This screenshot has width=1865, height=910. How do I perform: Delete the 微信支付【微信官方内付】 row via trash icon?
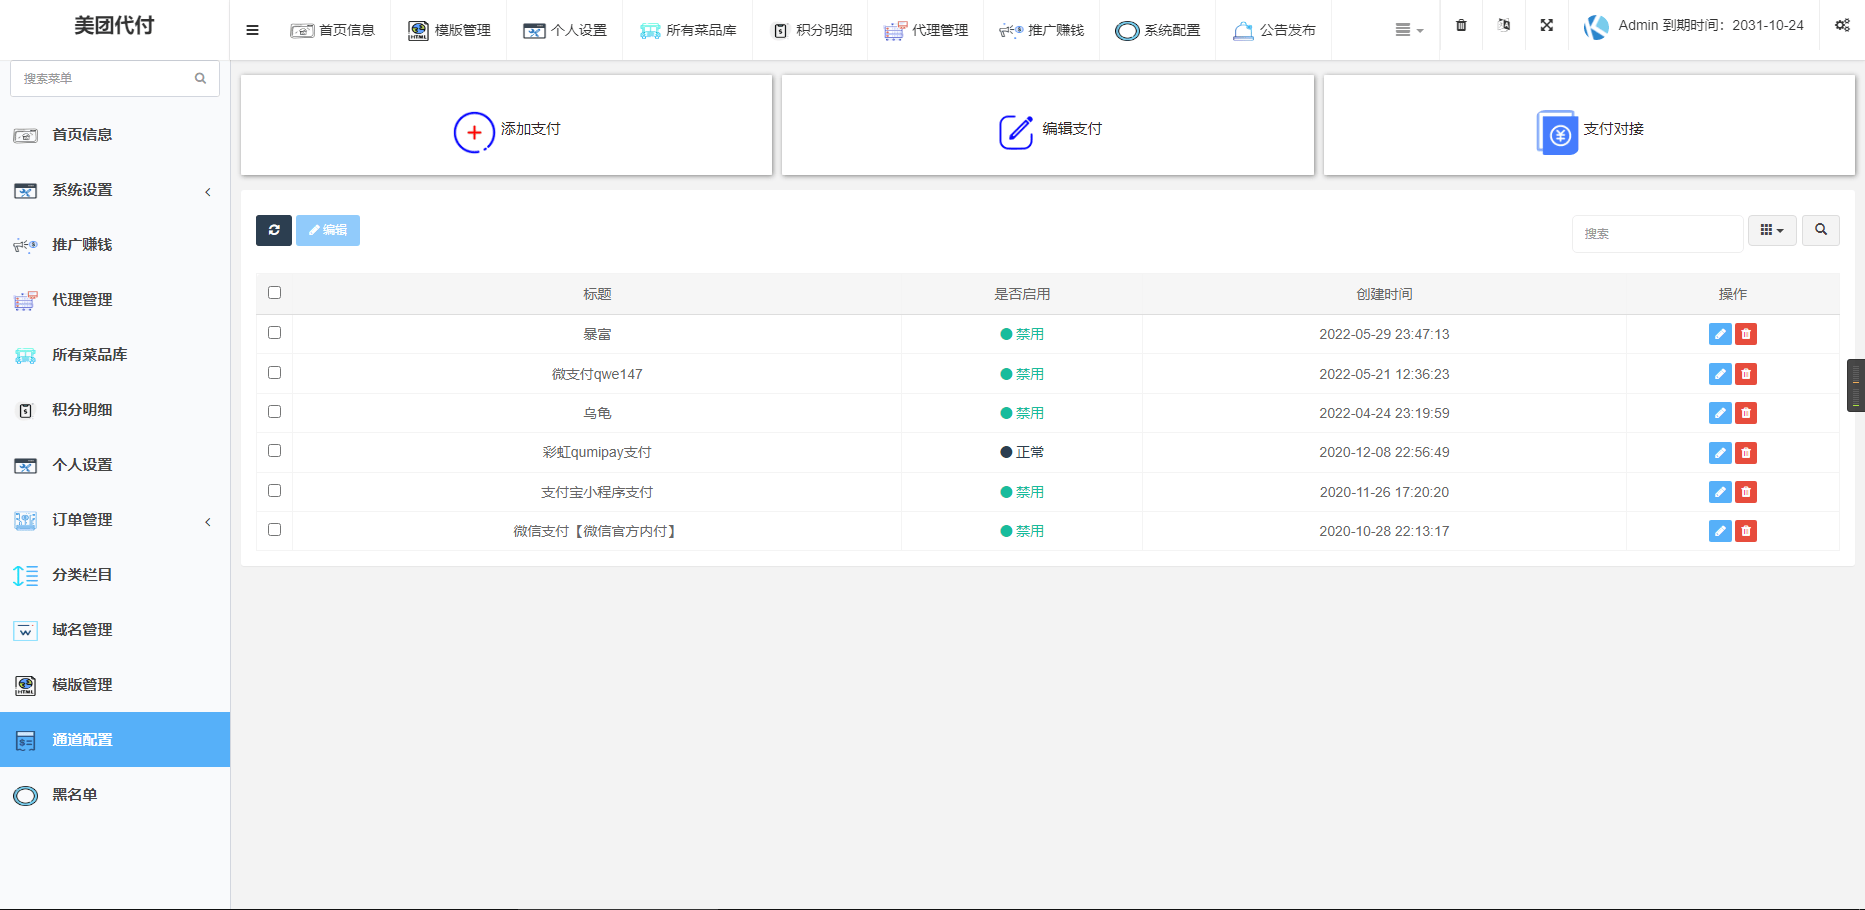(1746, 531)
